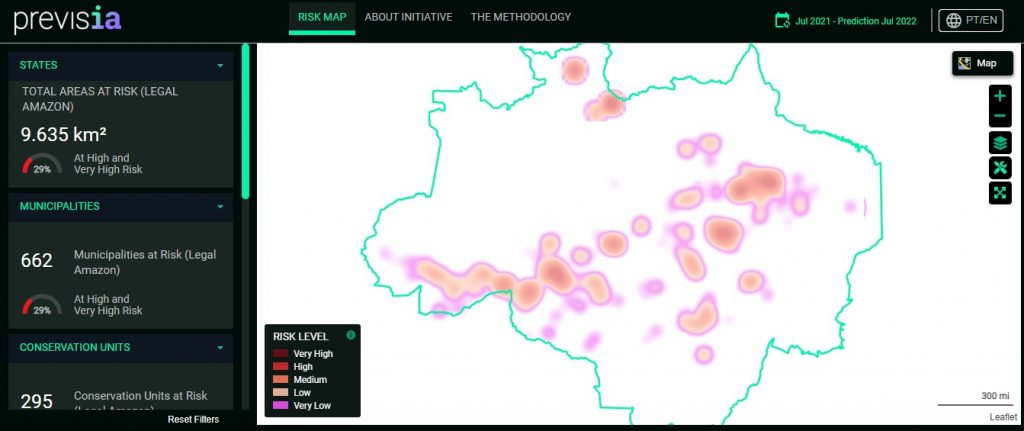Switch language using PT/EN toggle
Viewport: 1024px width, 431px height.
(x=971, y=20)
